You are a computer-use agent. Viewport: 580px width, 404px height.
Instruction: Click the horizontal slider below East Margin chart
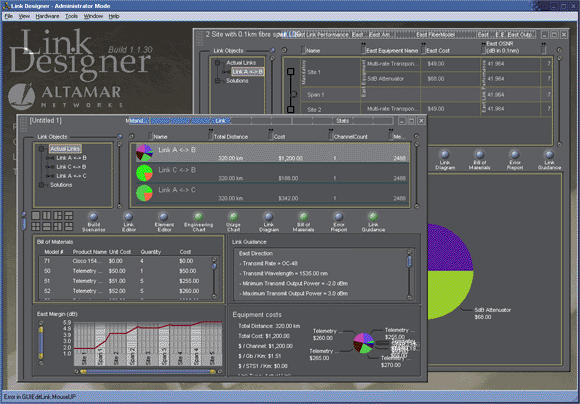pyautogui.click(x=148, y=371)
